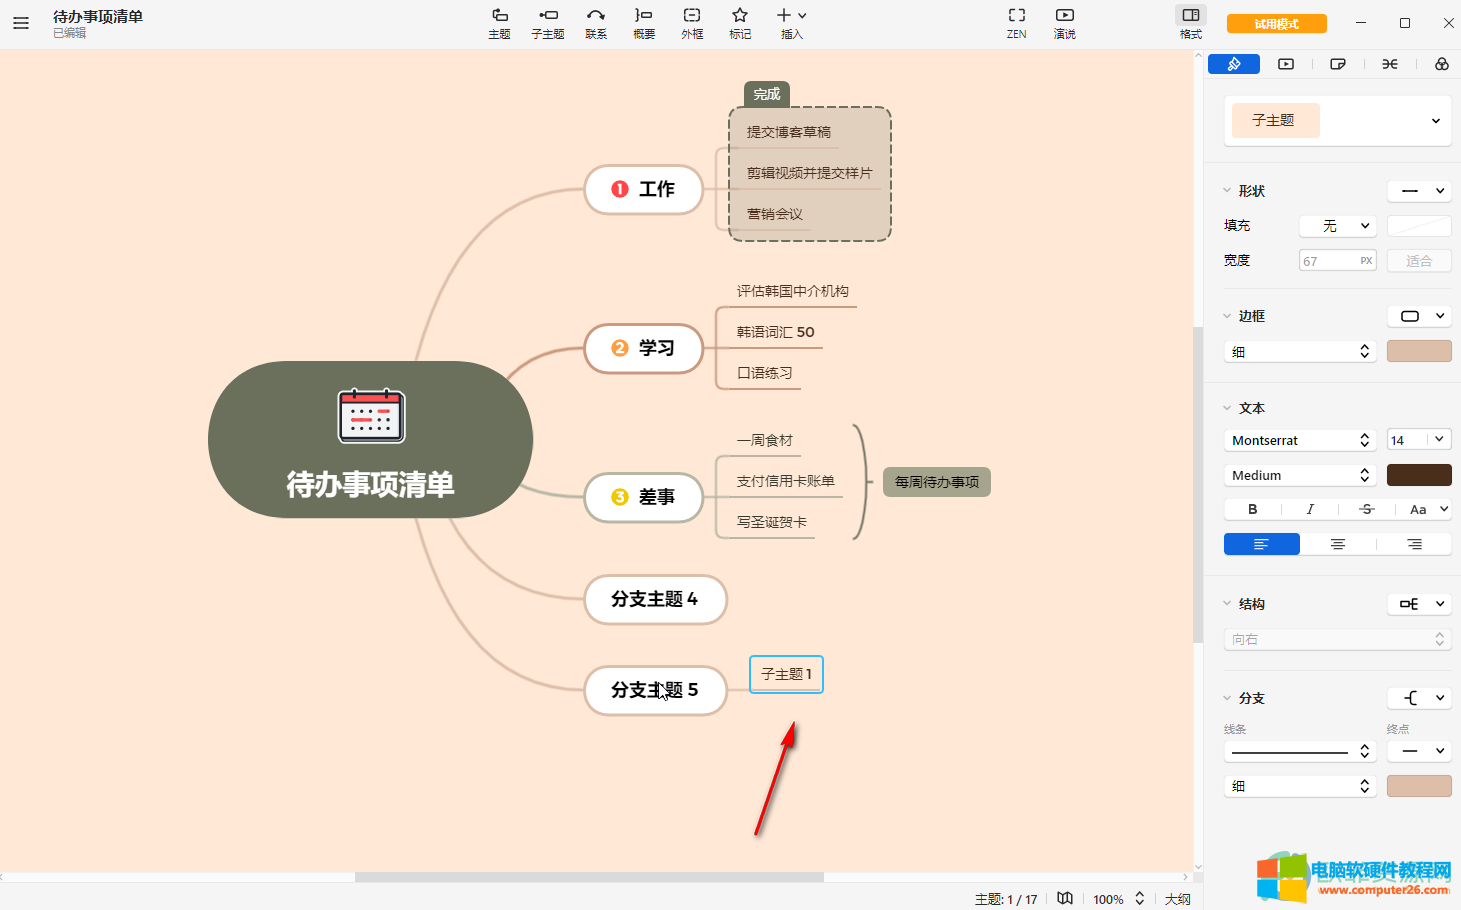
Task: Open the hamburger menu
Action: pos(21,23)
